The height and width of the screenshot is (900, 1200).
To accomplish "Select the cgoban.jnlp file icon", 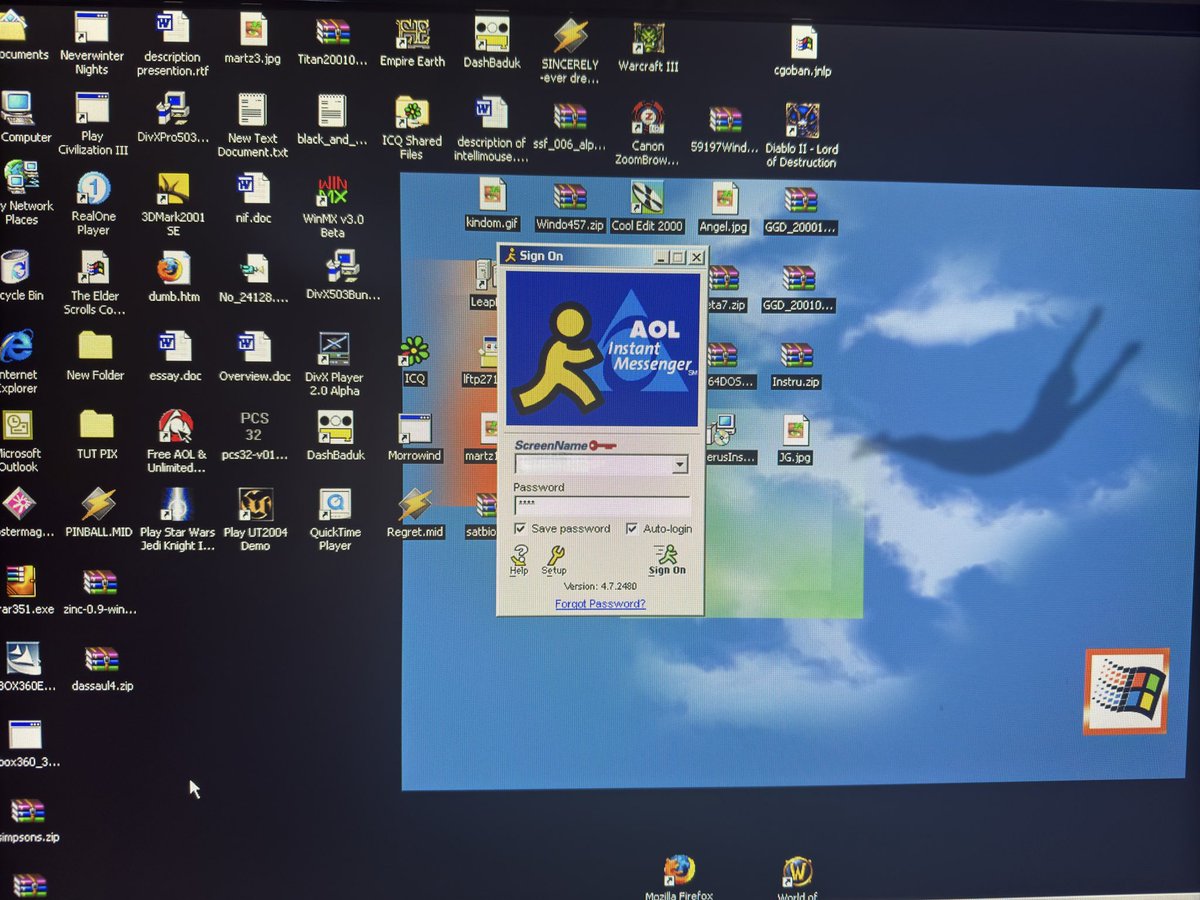I will point(803,43).
